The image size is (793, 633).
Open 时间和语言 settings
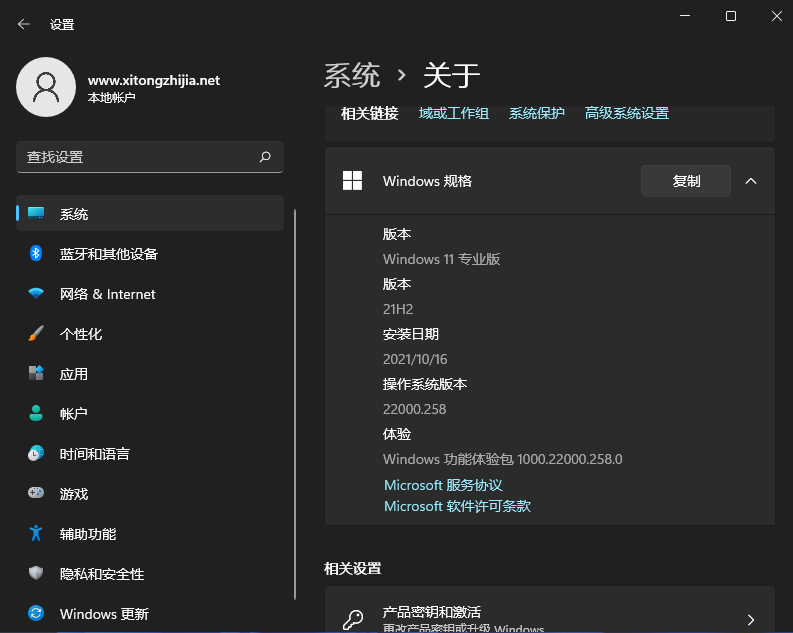tap(150, 453)
